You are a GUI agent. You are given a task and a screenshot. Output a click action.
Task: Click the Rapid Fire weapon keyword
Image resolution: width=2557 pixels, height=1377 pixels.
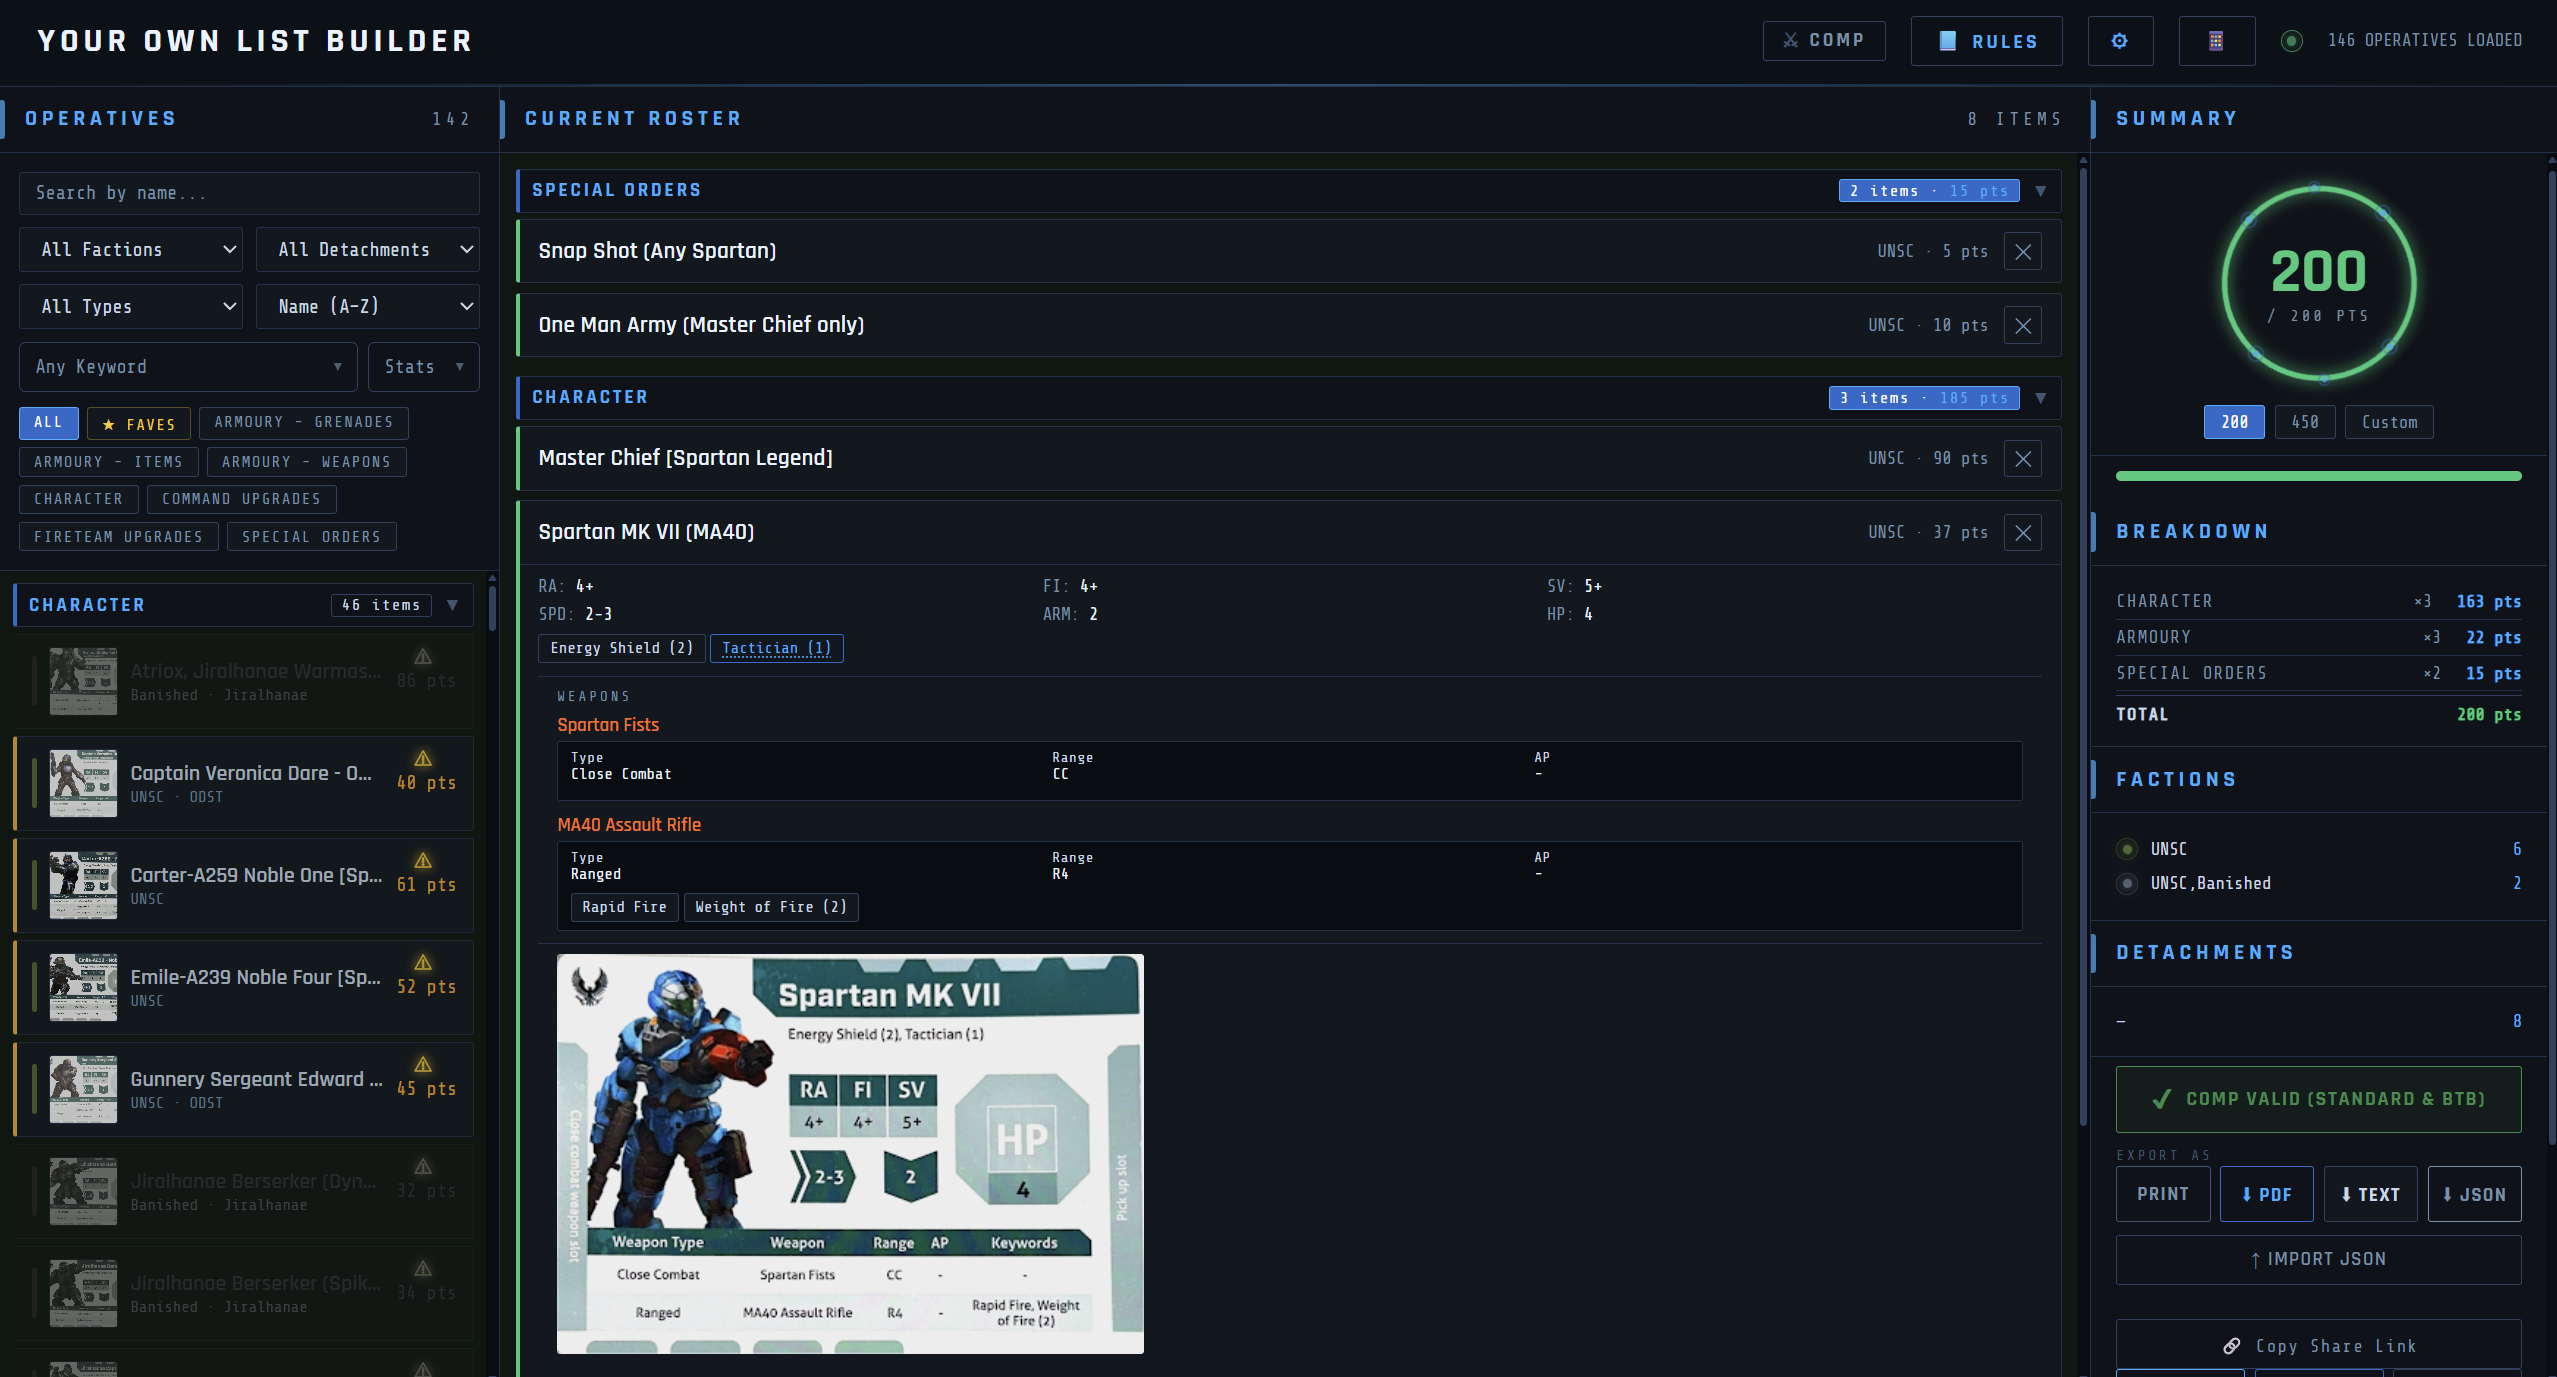point(624,907)
